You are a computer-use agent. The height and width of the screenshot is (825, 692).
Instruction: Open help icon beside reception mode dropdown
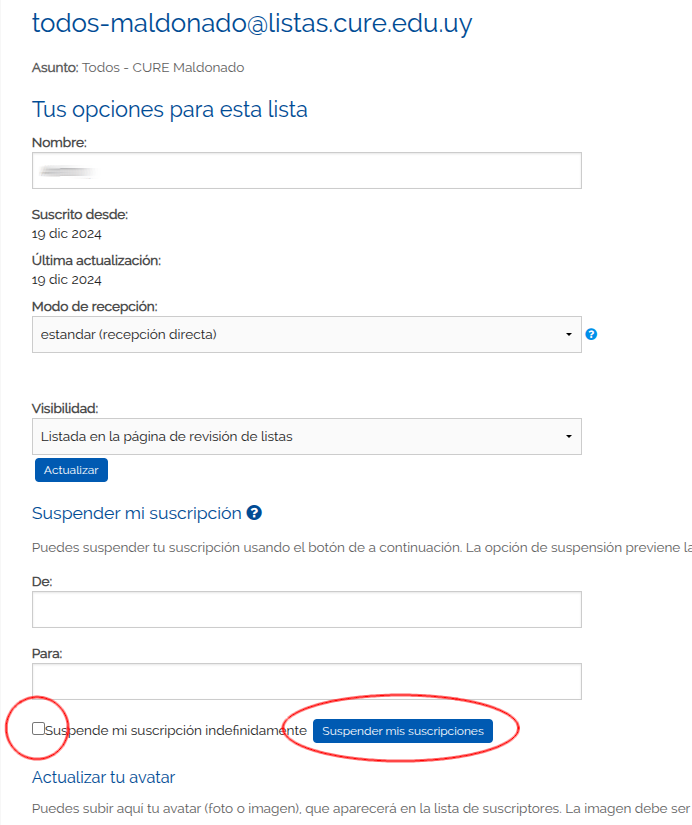click(x=591, y=334)
